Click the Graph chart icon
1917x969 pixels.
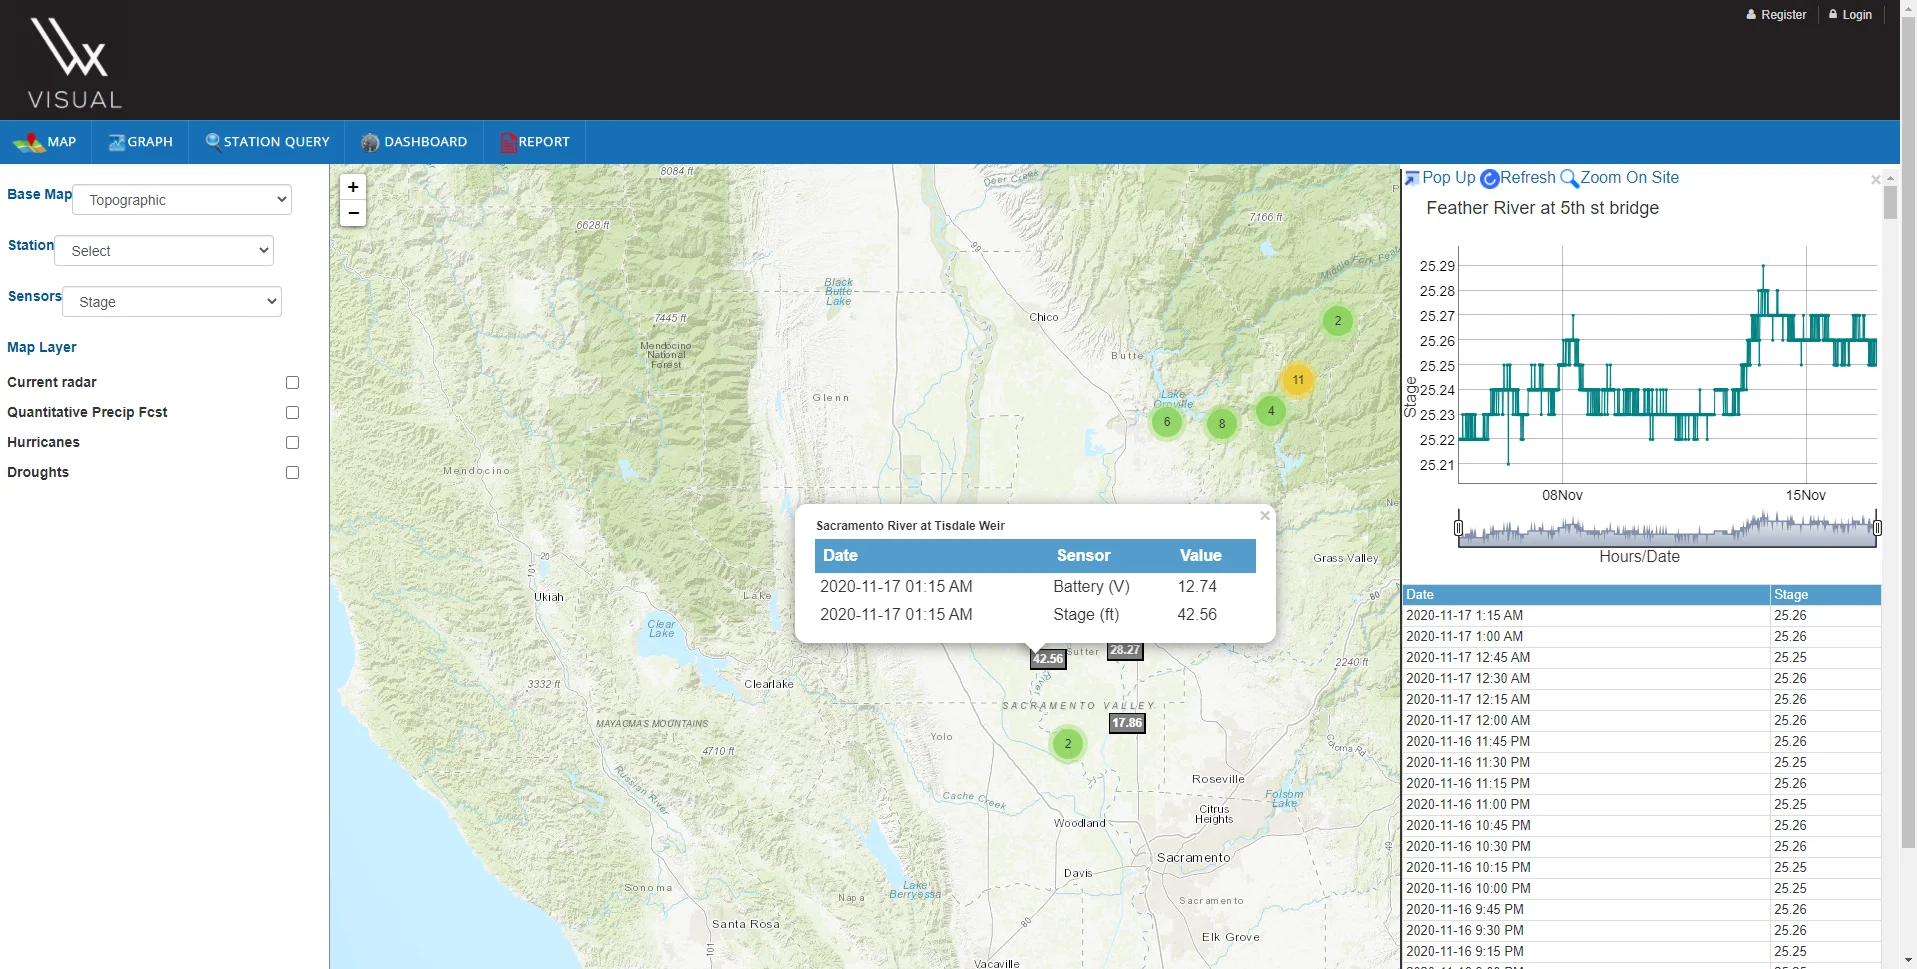[117, 142]
